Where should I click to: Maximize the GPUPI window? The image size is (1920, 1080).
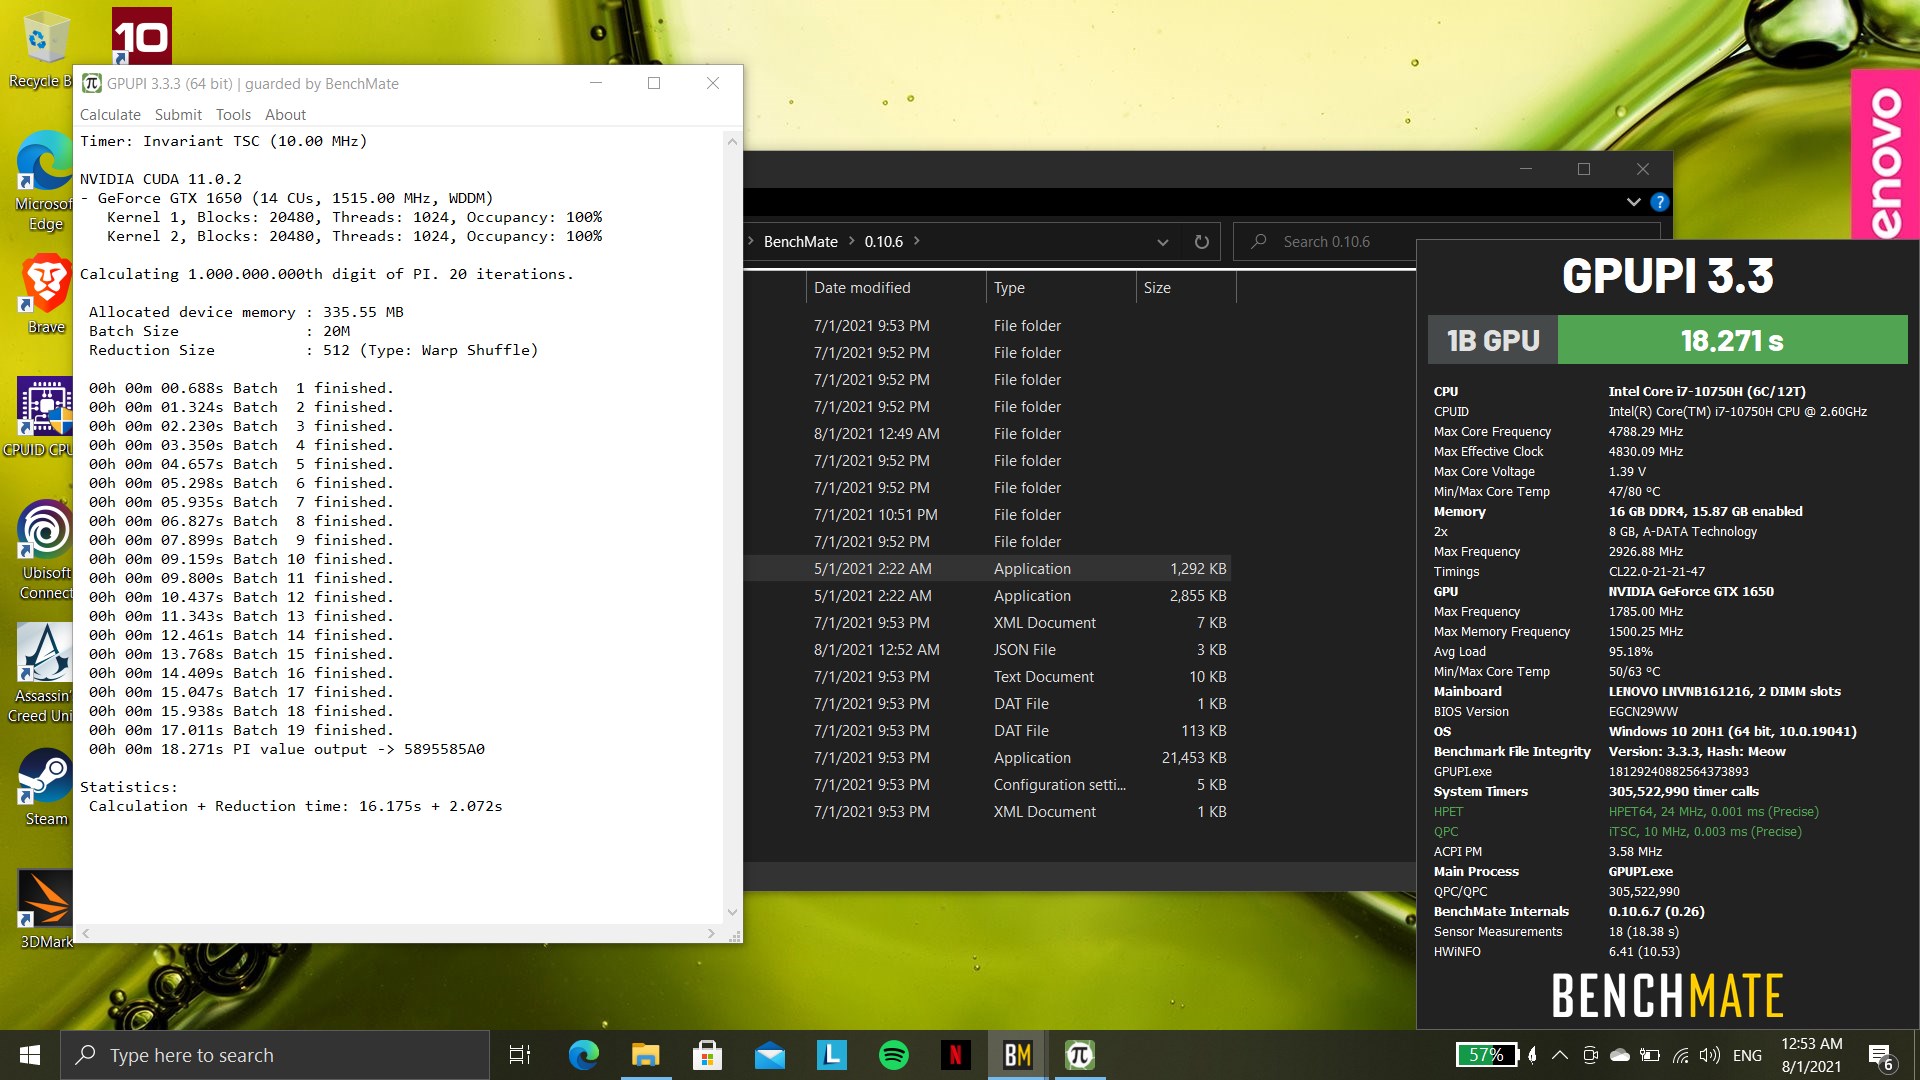pos(654,84)
